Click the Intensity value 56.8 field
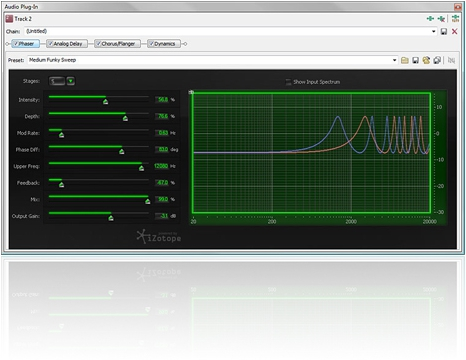 [x=162, y=100]
